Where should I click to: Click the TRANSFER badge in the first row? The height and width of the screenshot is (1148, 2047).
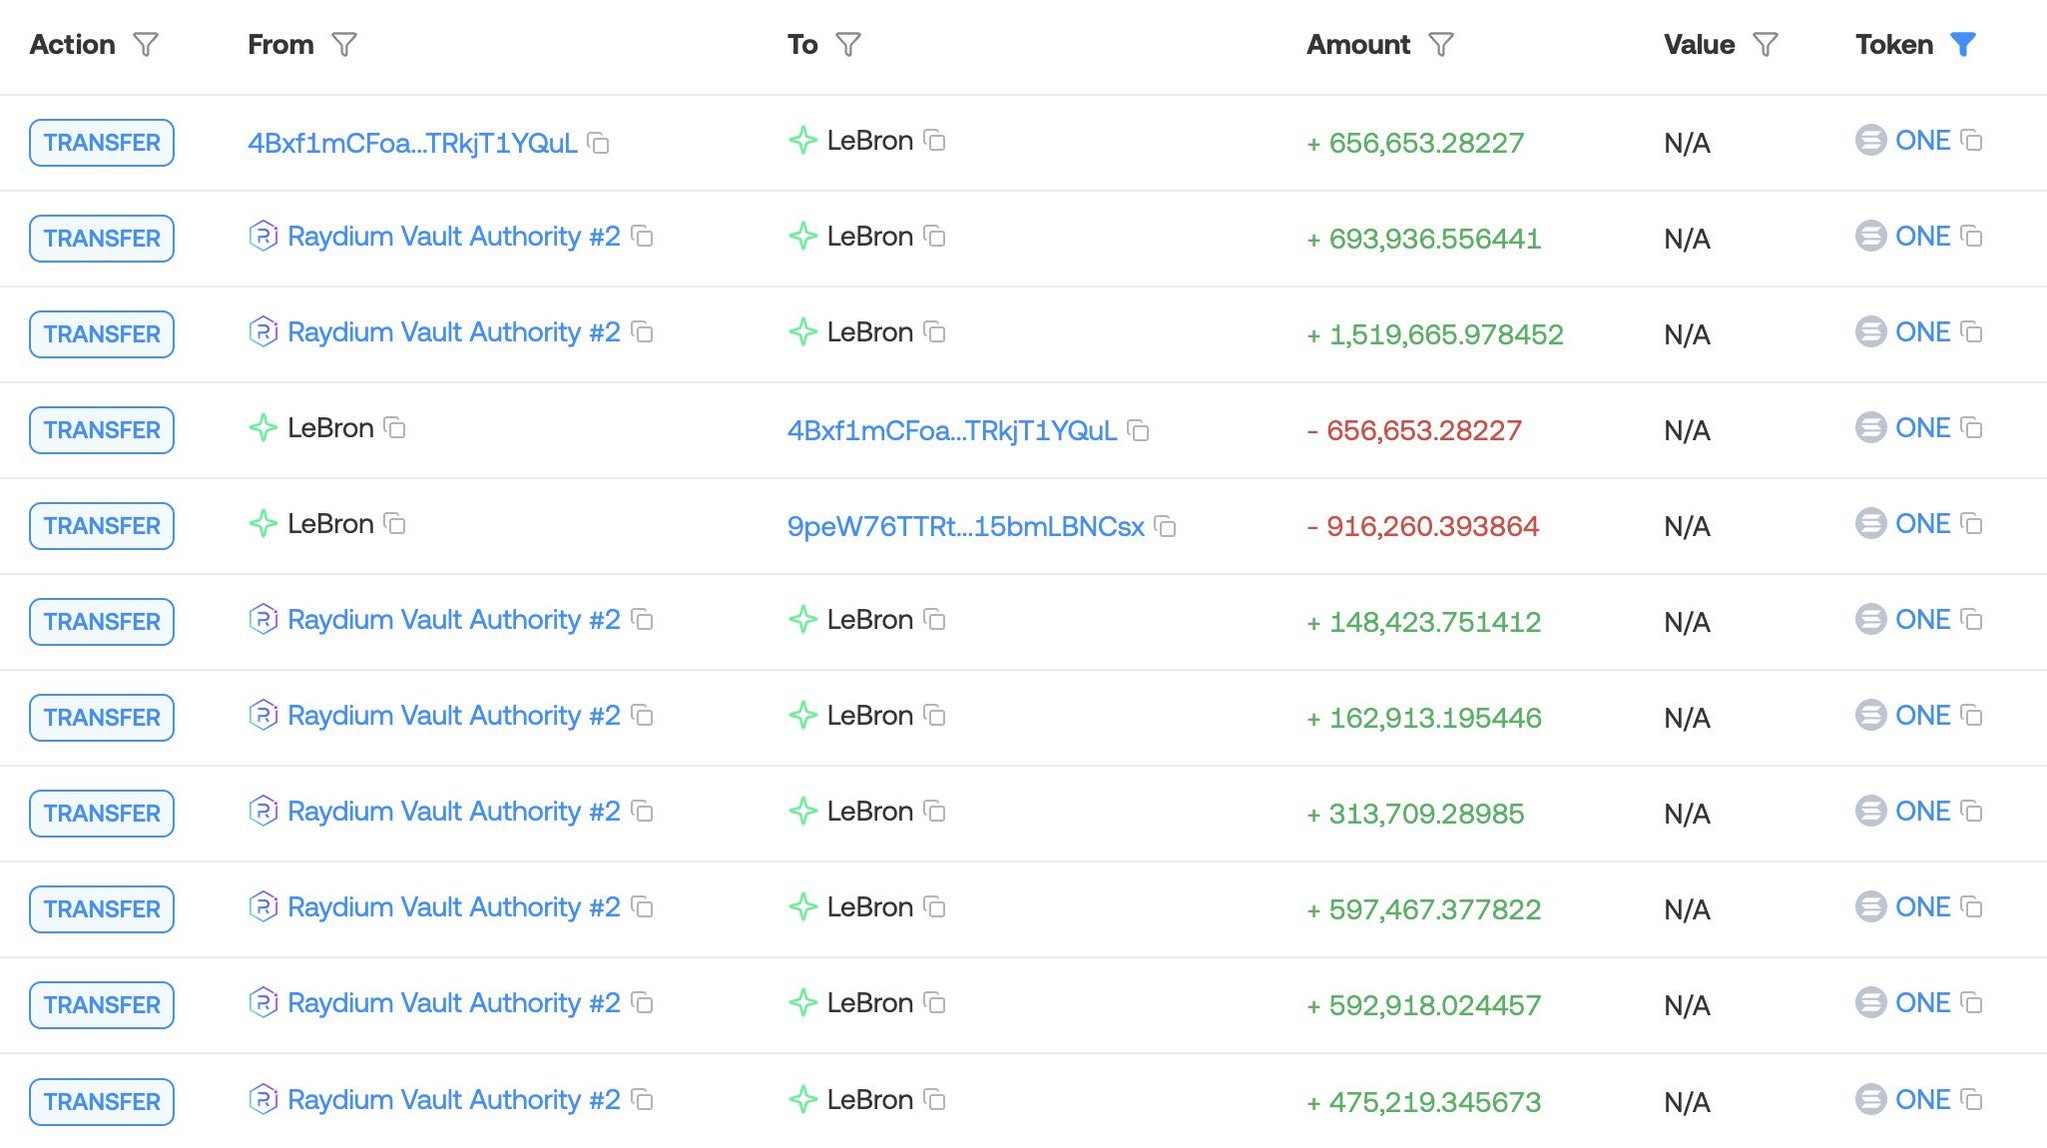pos(102,143)
